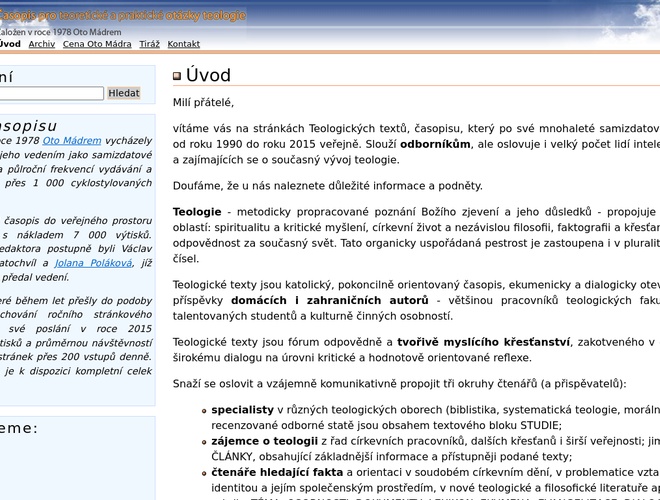Image resolution: width=660 pixels, height=500 pixels.
Task: Click the large Úvod page heading
Action: tap(208, 76)
